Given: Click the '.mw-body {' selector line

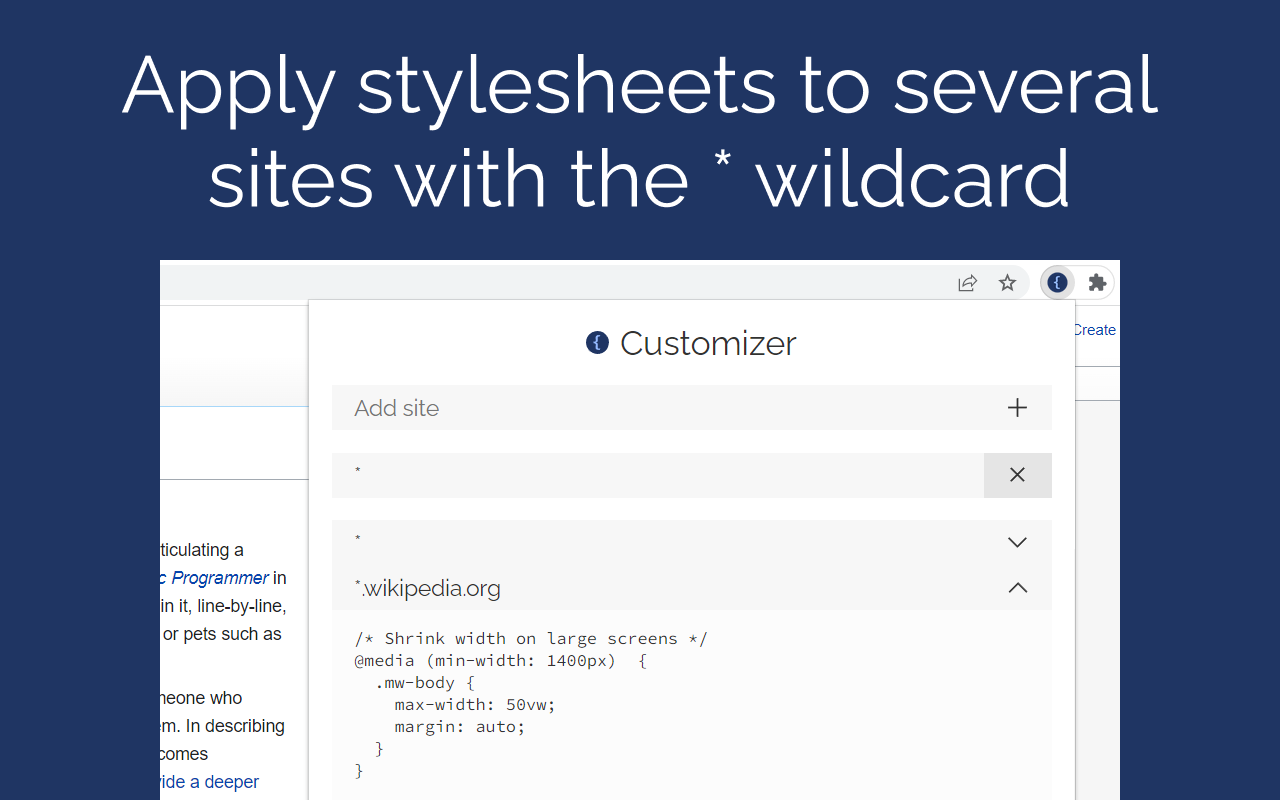Looking at the screenshot, I should coord(425,682).
